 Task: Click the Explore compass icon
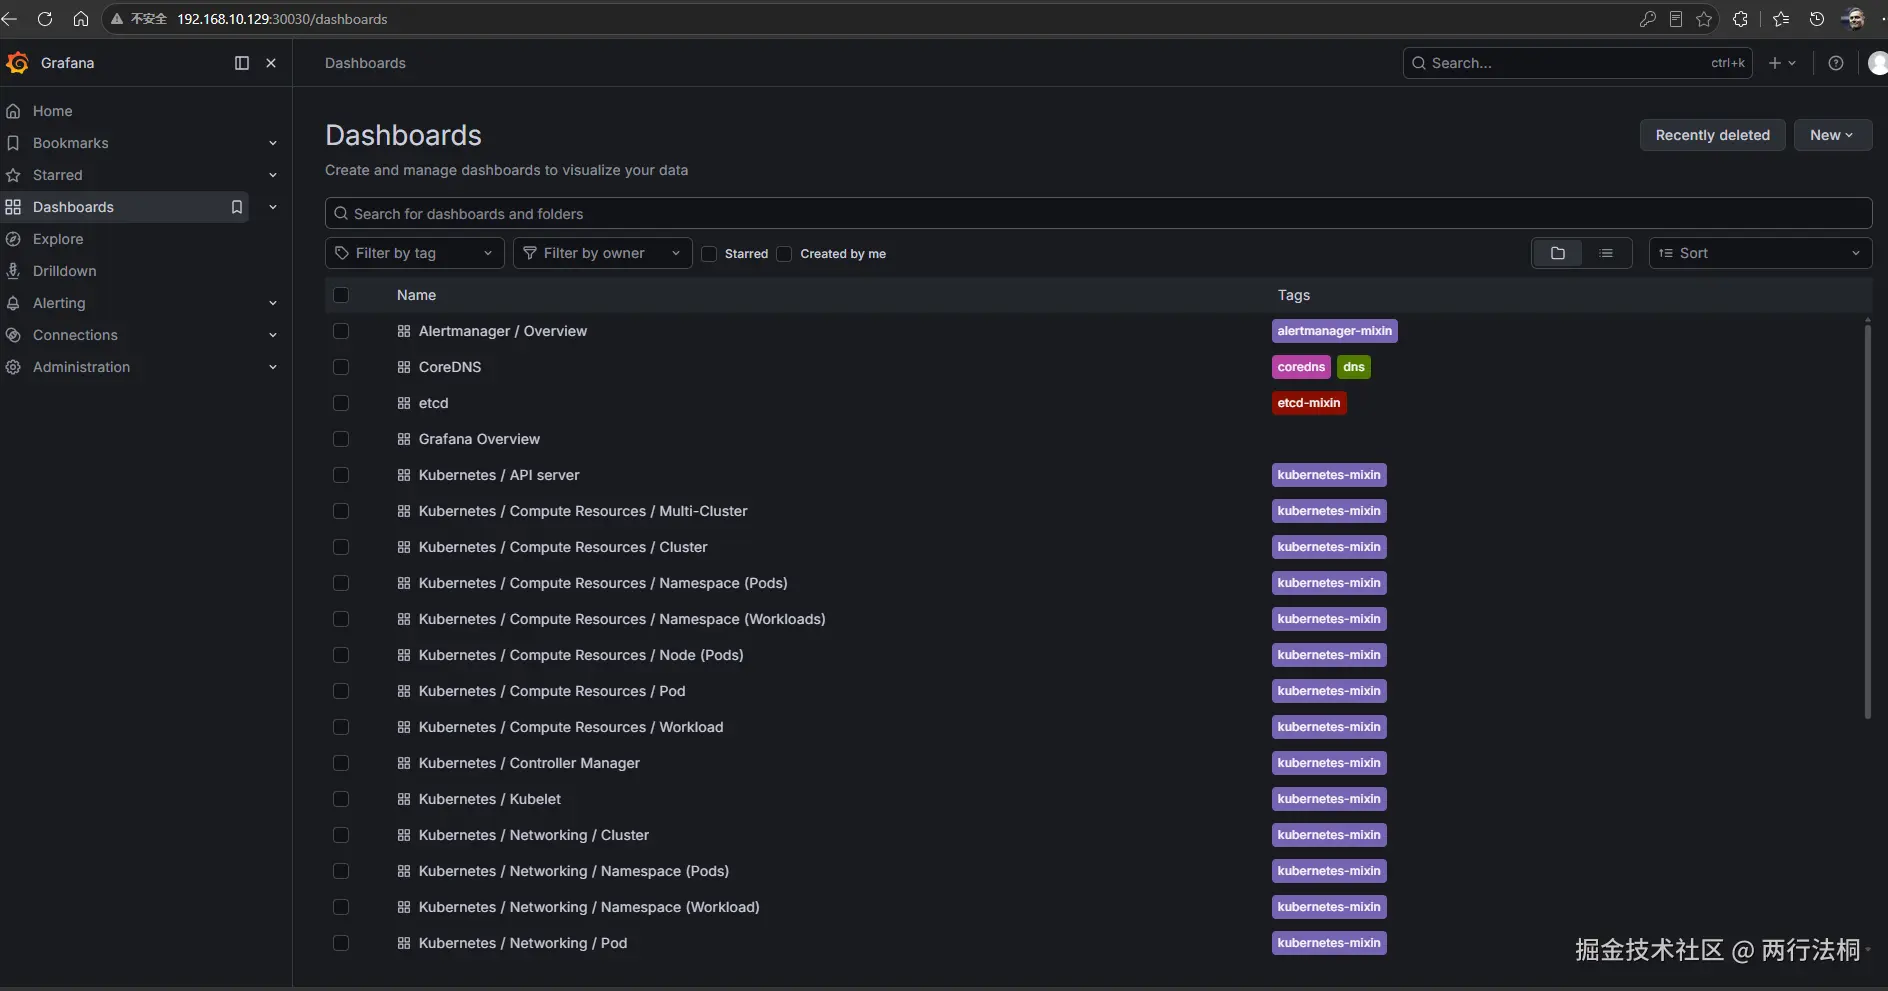[x=13, y=239]
